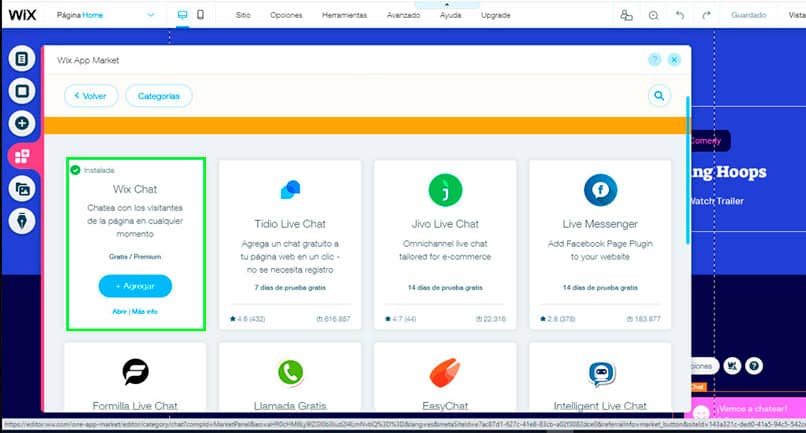Open the Live Messenger title
The height and width of the screenshot is (433, 806).
tap(600, 224)
